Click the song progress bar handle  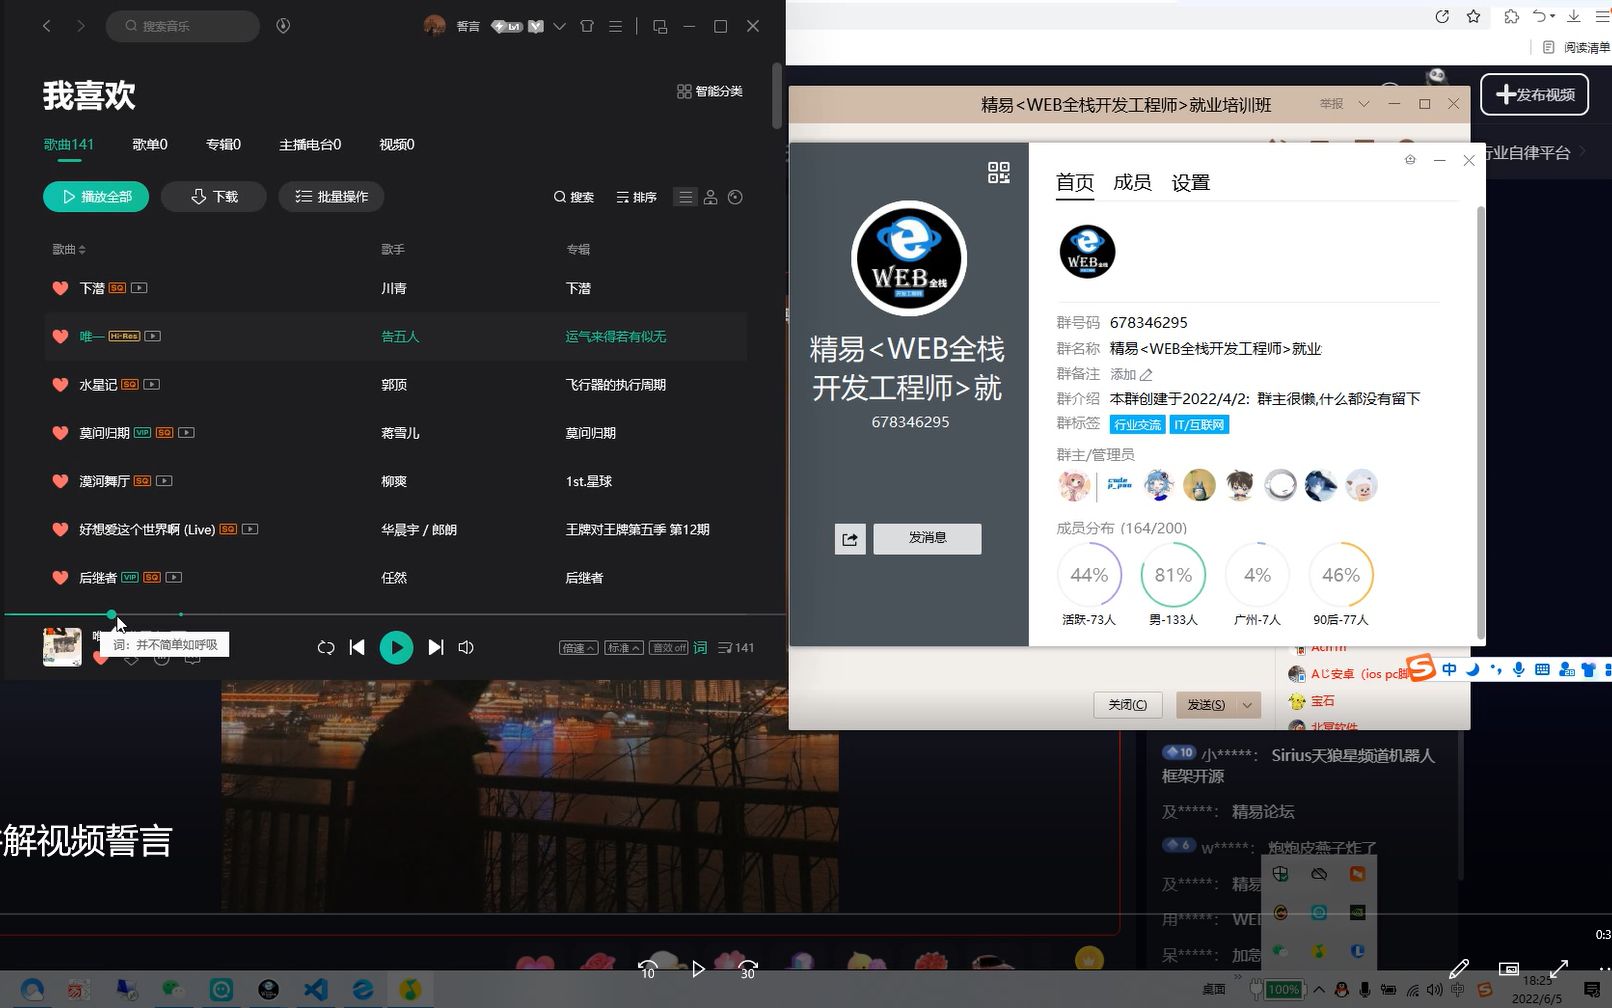point(111,614)
